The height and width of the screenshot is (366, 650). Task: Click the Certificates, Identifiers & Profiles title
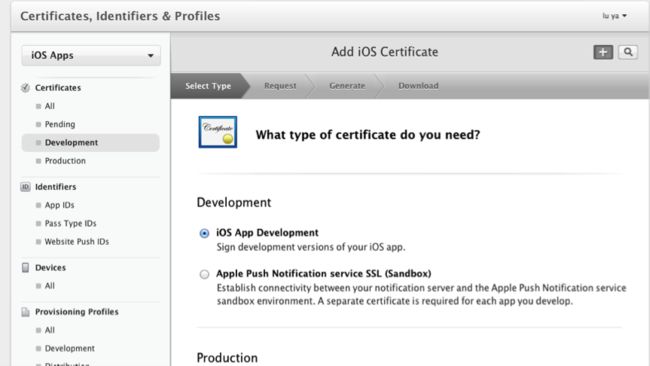click(x=120, y=16)
